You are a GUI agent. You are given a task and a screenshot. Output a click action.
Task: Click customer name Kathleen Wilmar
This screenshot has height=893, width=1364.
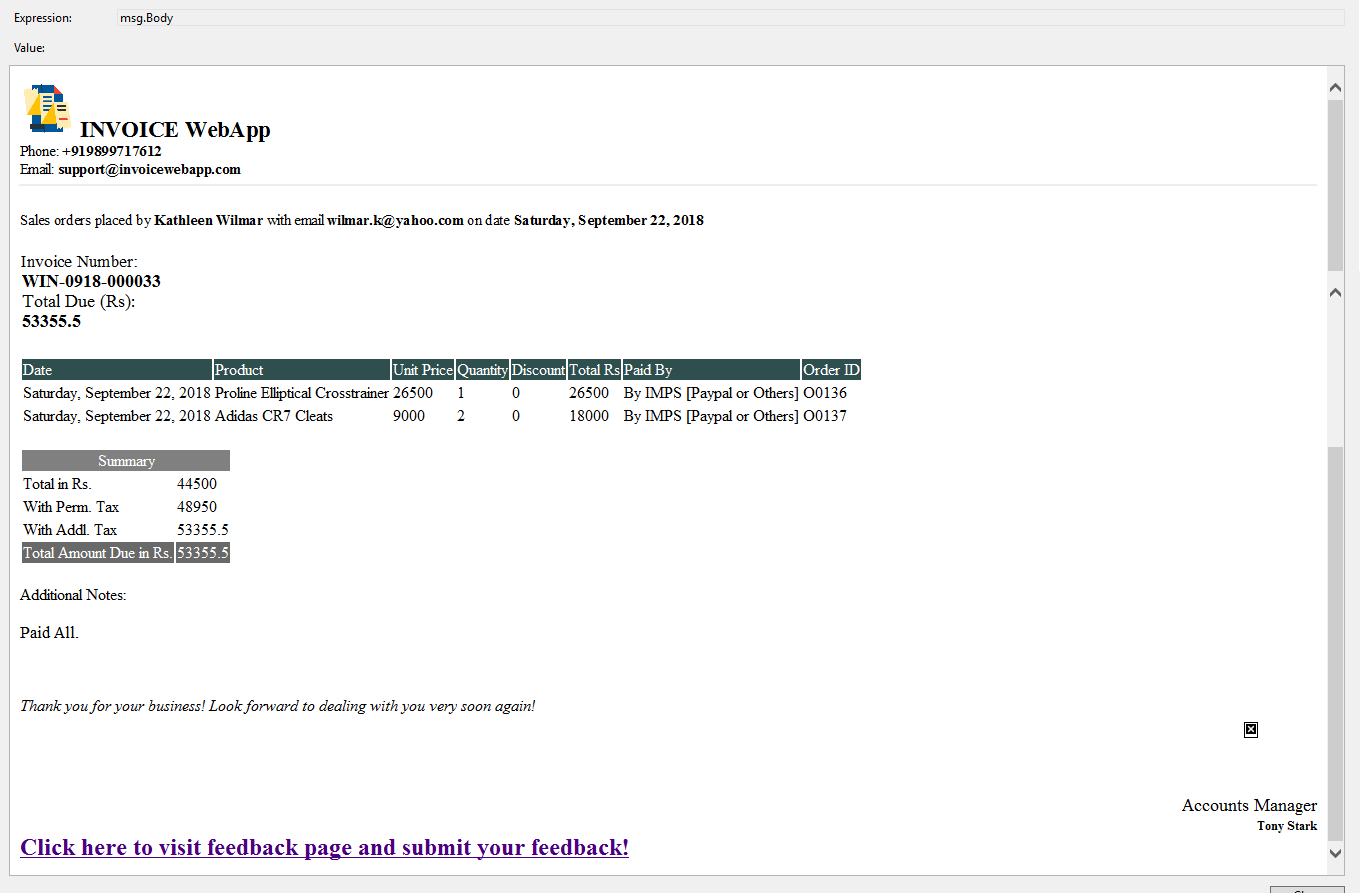click(209, 221)
